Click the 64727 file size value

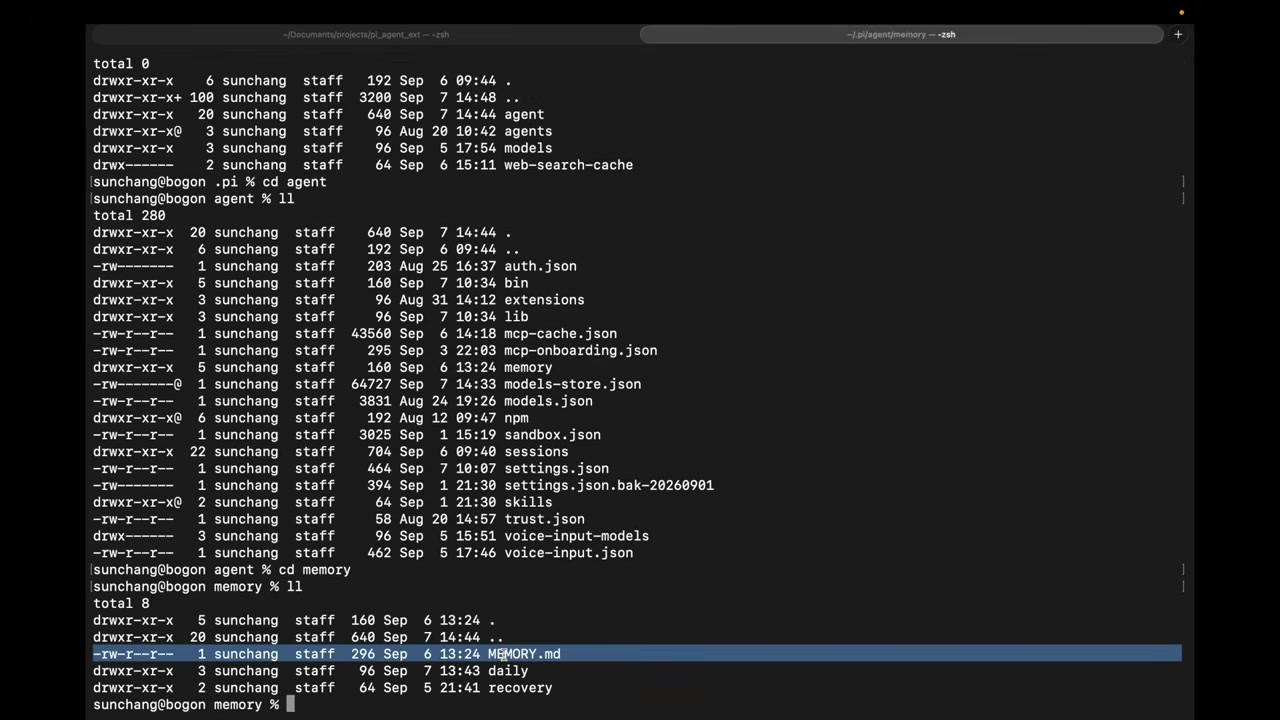click(x=371, y=384)
